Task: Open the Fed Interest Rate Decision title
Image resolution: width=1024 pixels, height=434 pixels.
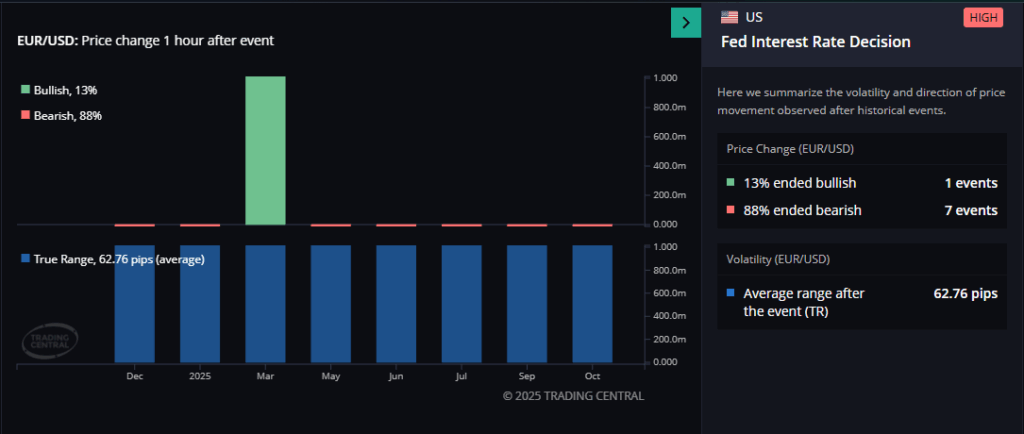Action: coord(815,42)
